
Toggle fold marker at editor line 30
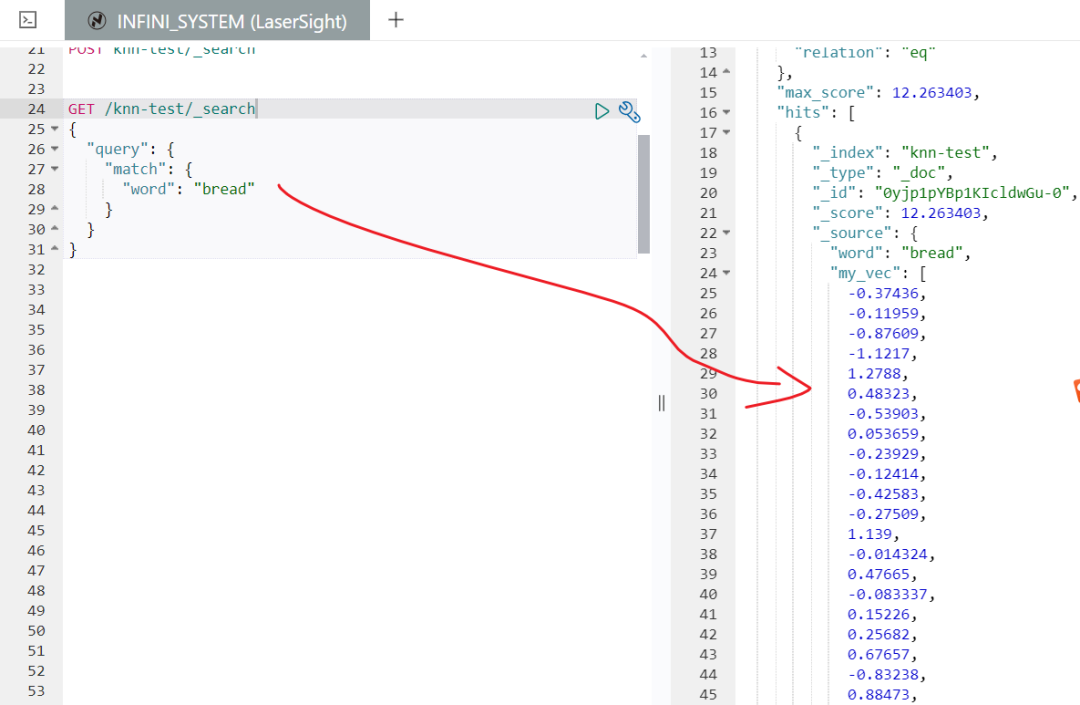tap(54, 229)
